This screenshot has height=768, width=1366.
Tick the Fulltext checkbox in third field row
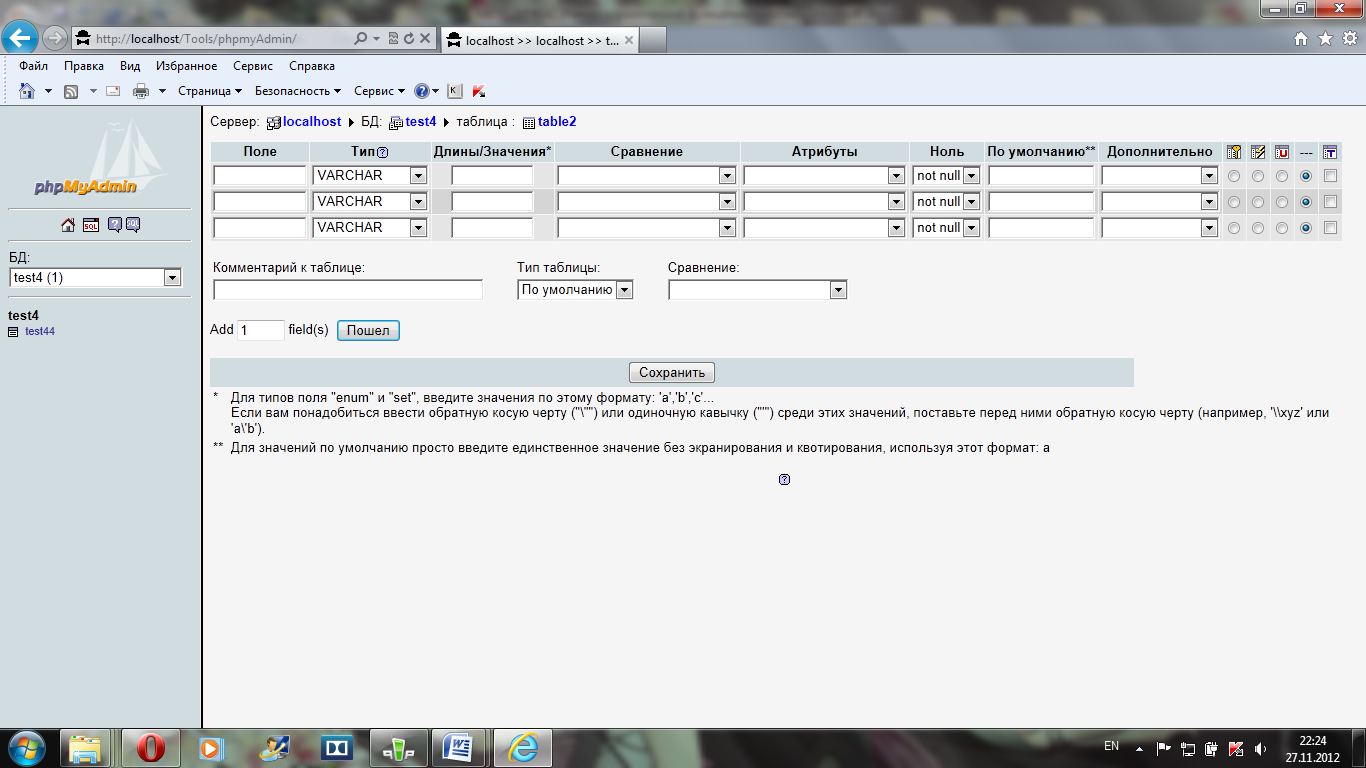pyautogui.click(x=1330, y=228)
